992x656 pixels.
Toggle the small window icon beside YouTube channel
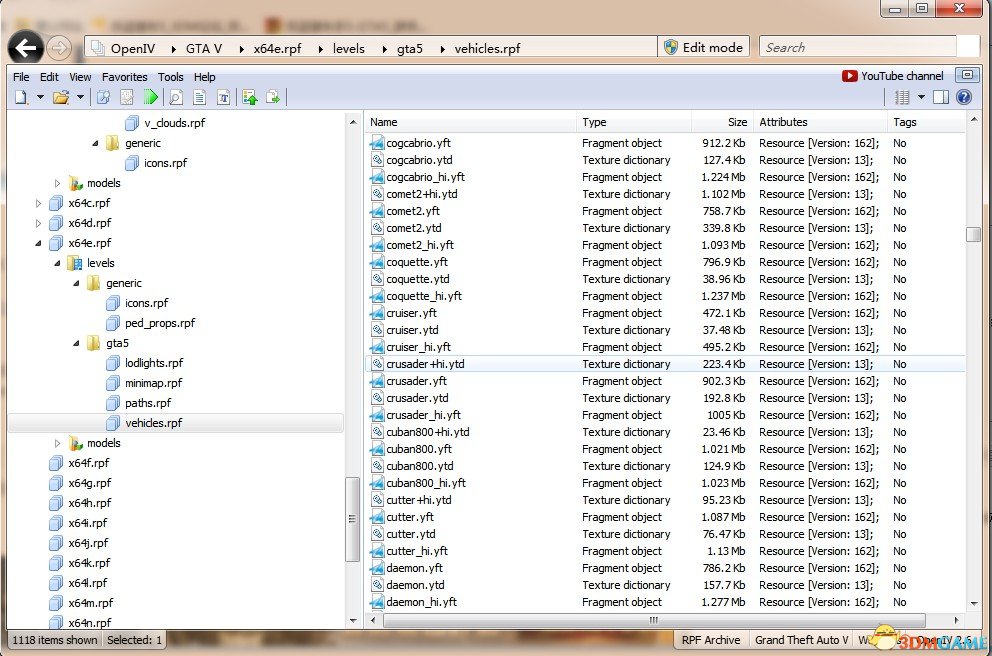click(967, 75)
